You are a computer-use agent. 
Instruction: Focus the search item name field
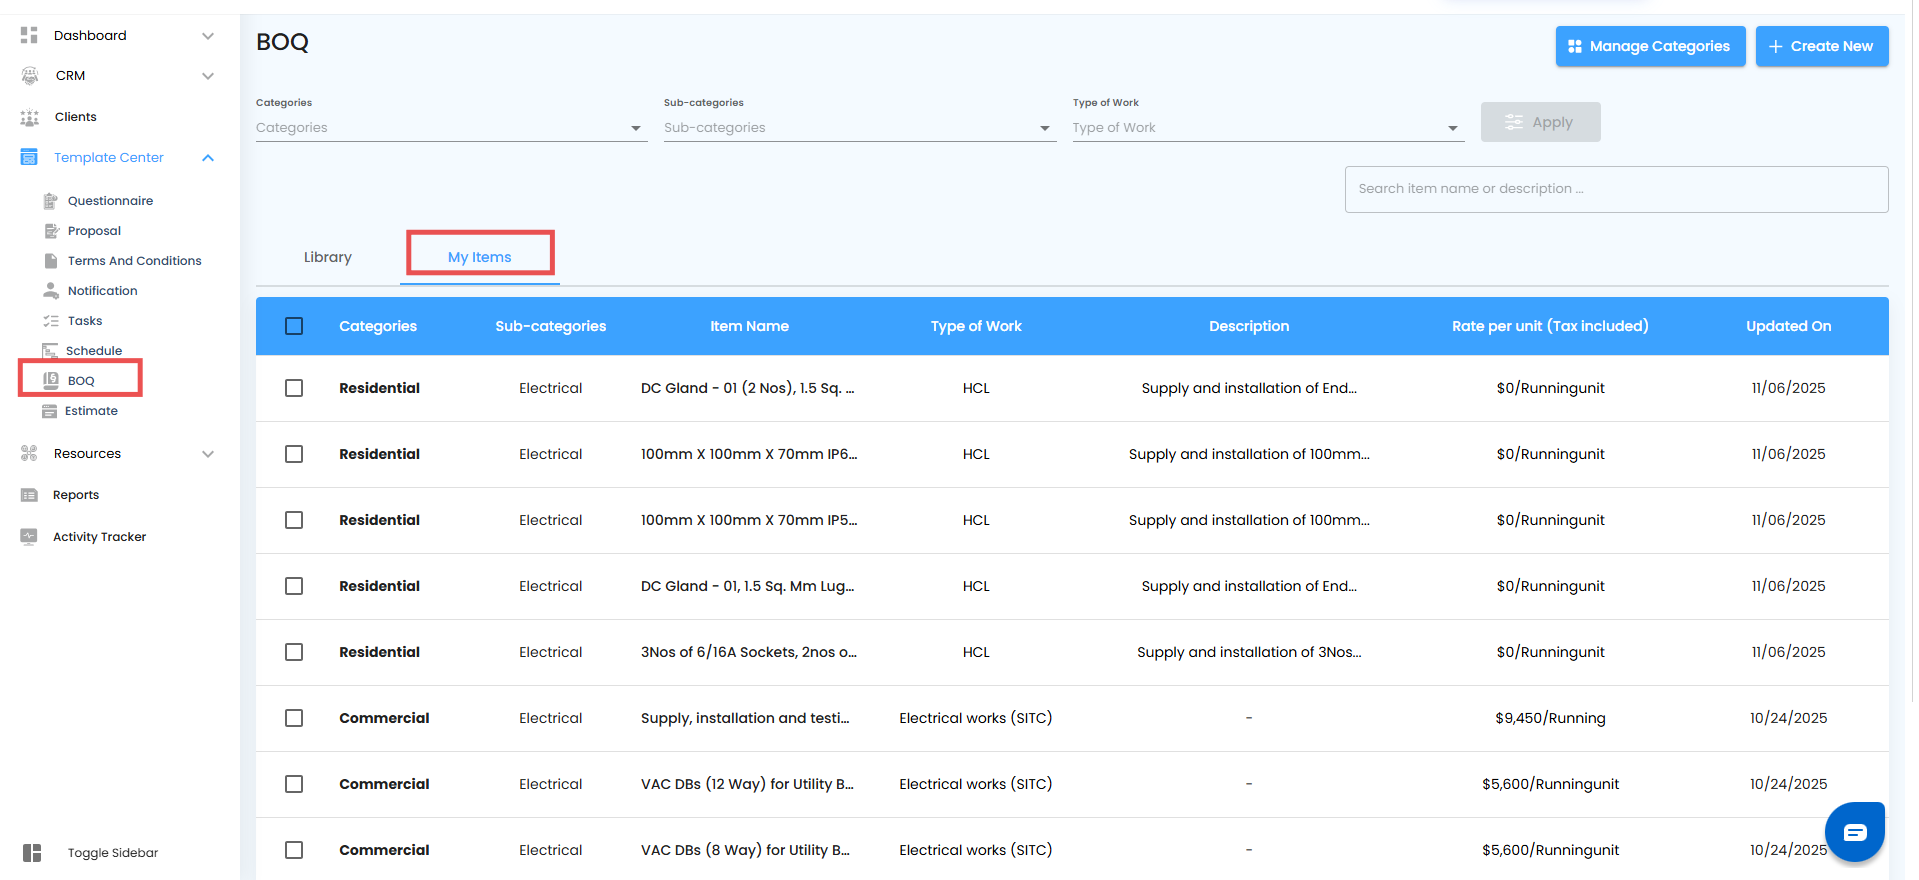point(1615,189)
